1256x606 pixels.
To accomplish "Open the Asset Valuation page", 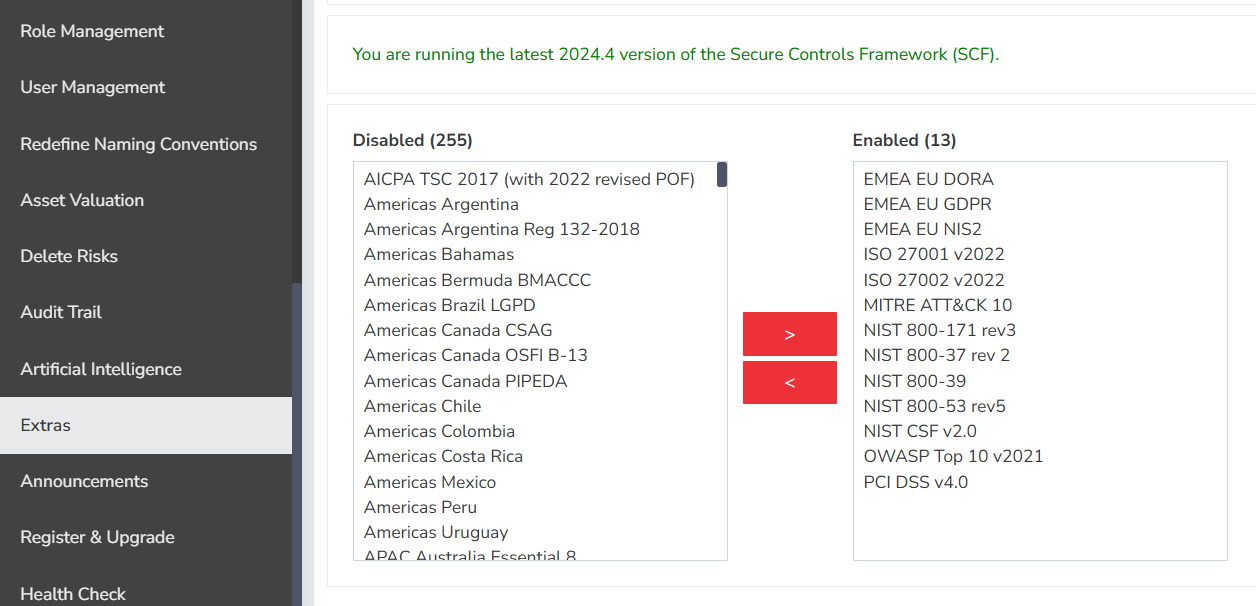I will tap(81, 200).
